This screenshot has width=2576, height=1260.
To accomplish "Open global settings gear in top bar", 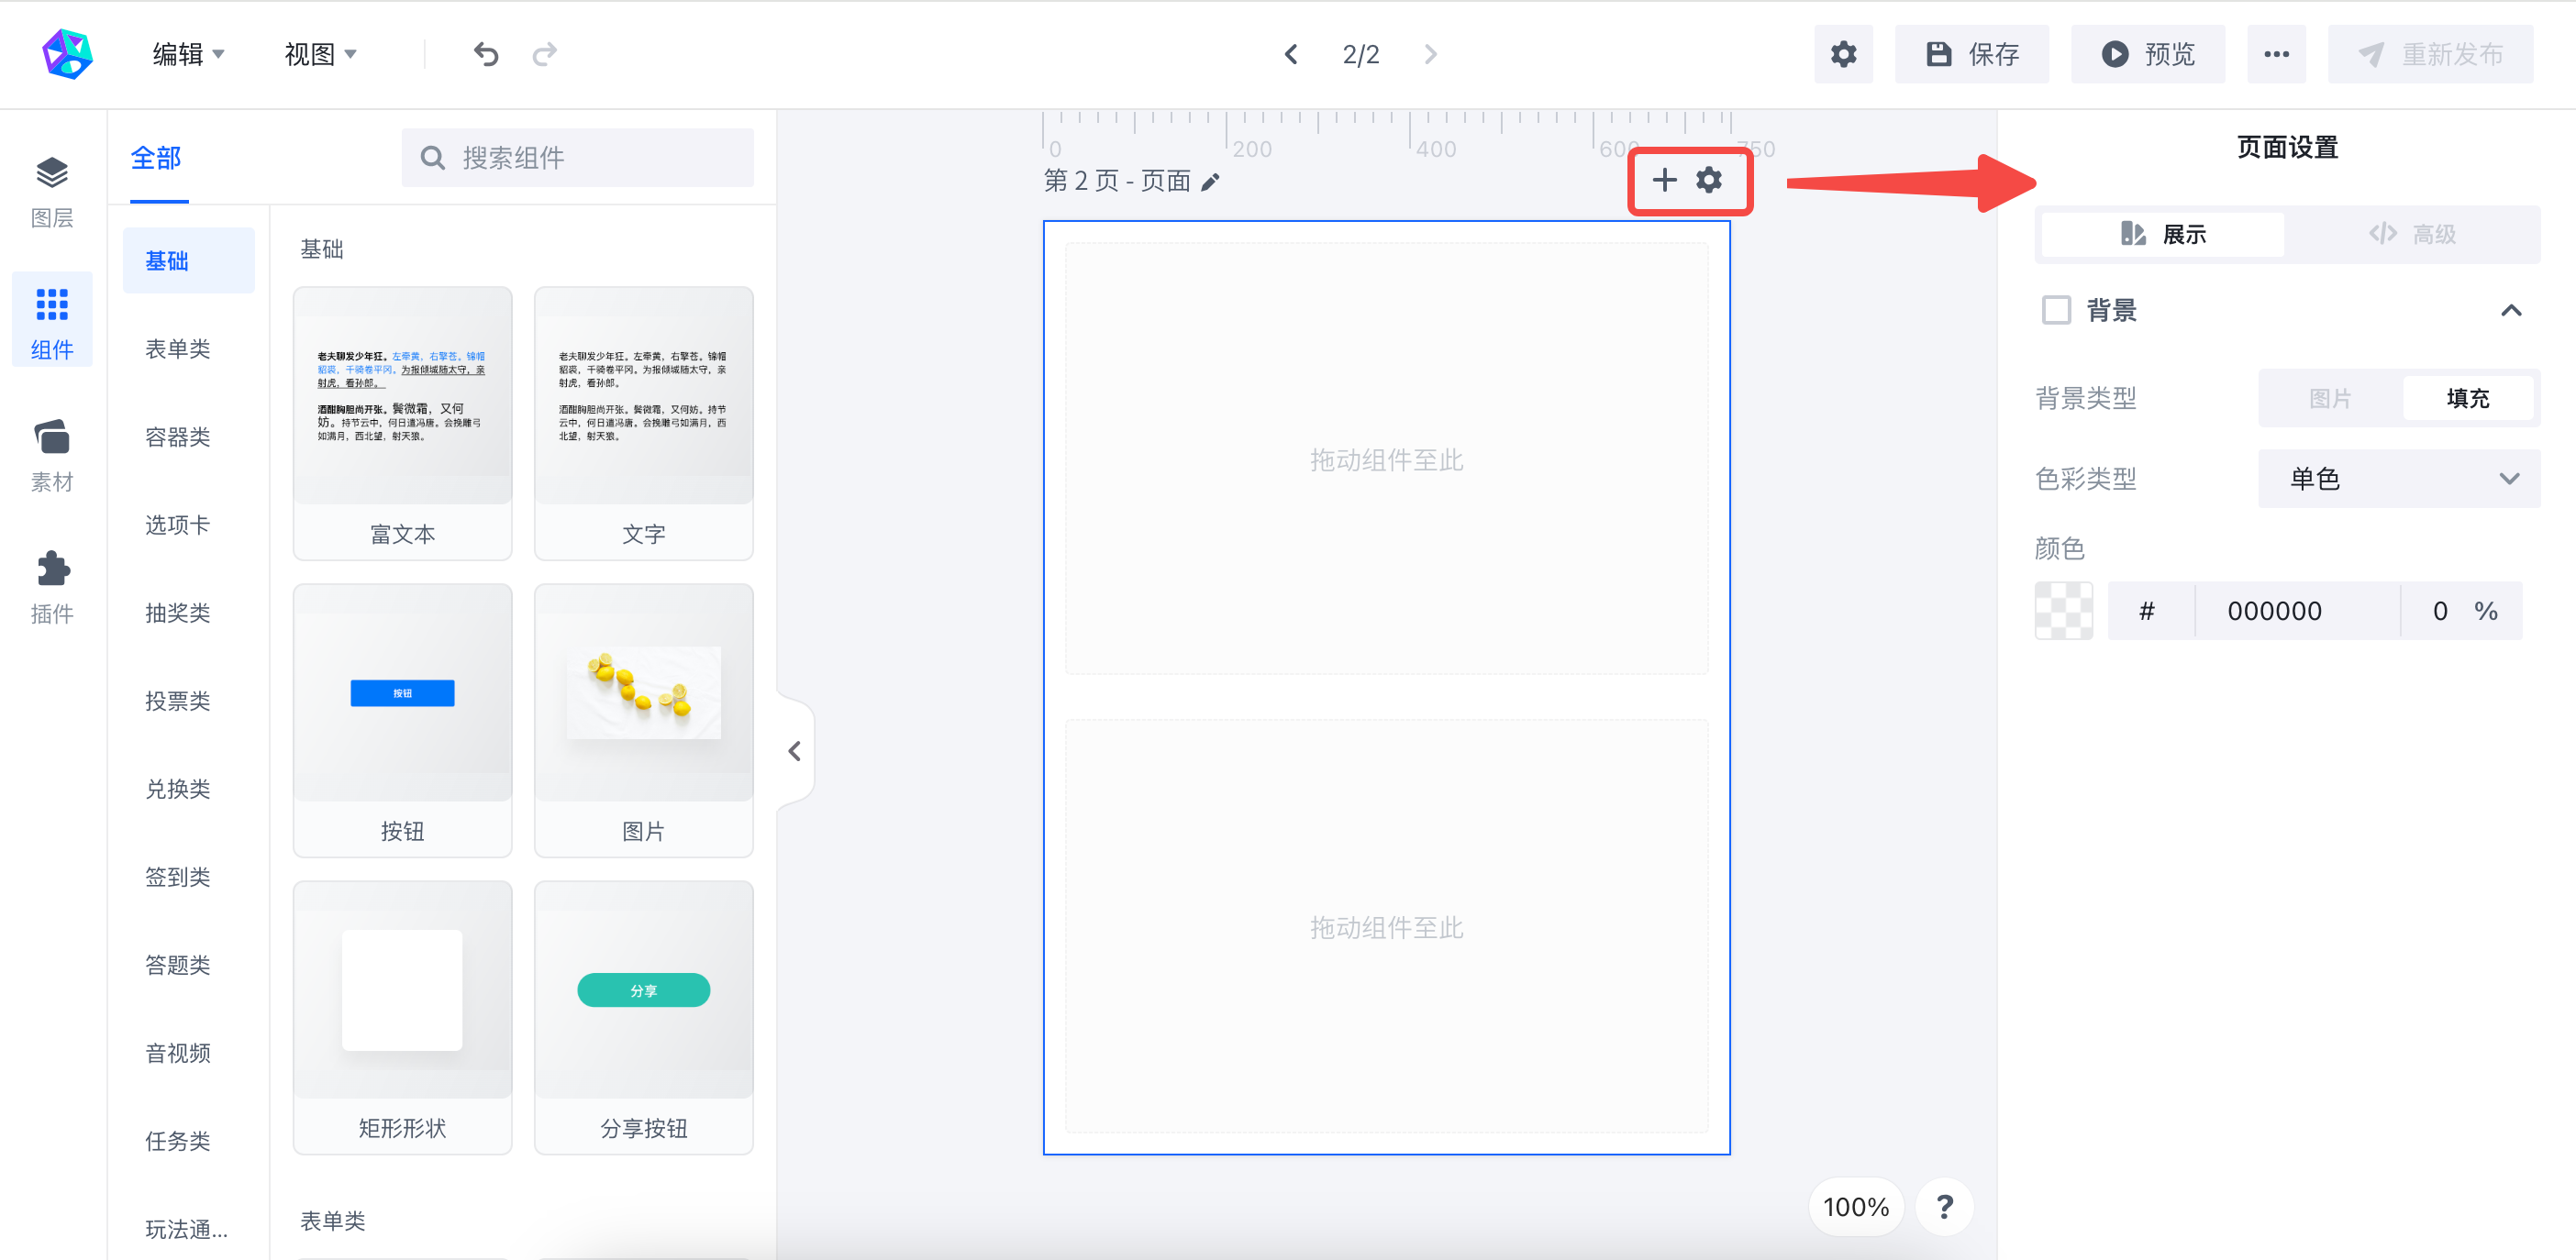I will point(1843,54).
